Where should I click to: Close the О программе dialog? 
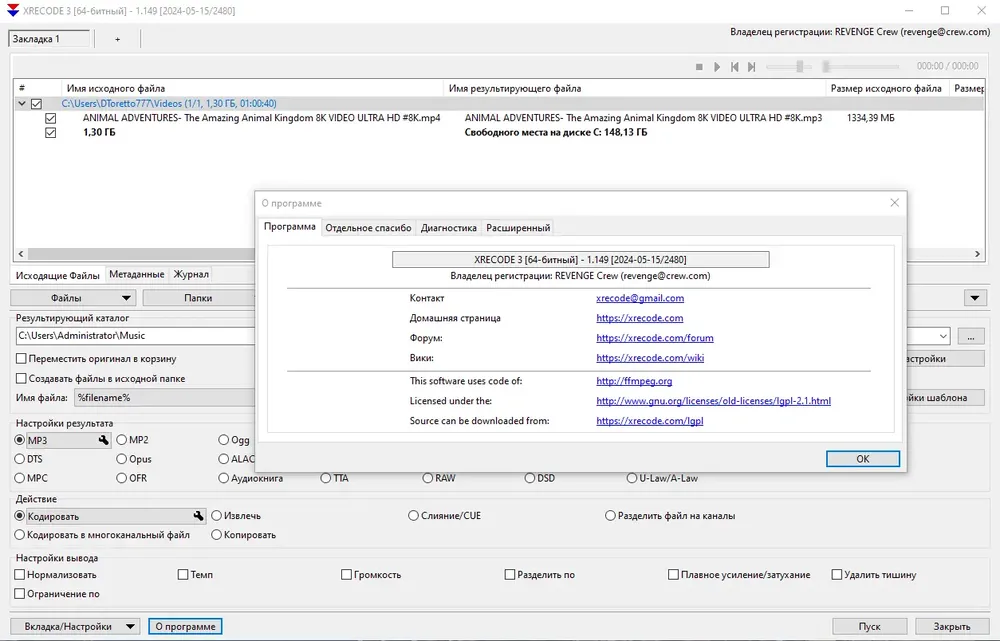(x=894, y=203)
